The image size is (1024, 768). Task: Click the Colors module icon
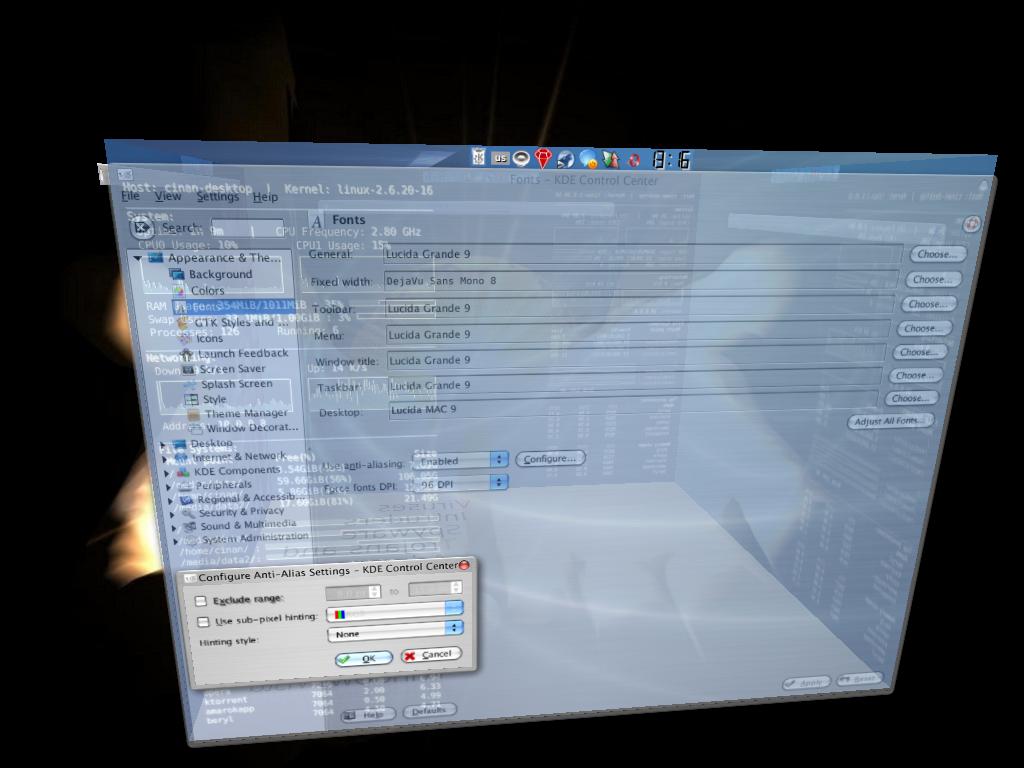178,291
